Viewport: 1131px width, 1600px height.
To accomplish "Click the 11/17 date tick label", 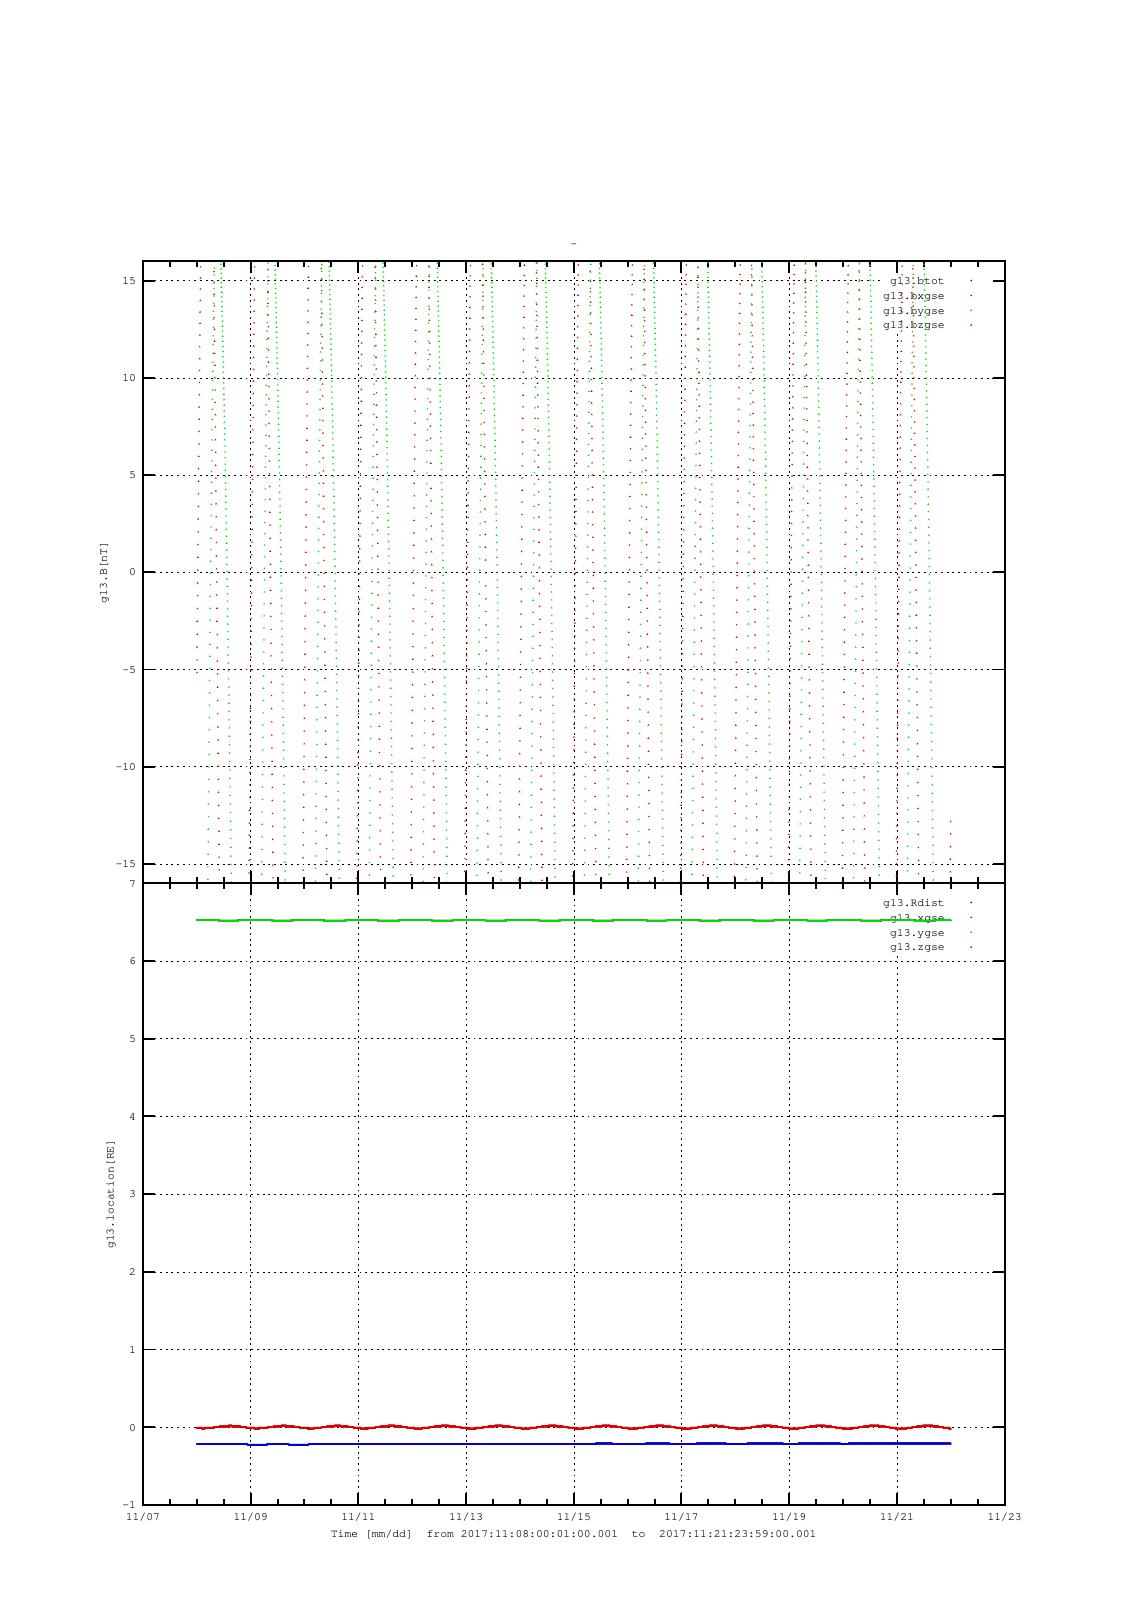I will 681,1517.
